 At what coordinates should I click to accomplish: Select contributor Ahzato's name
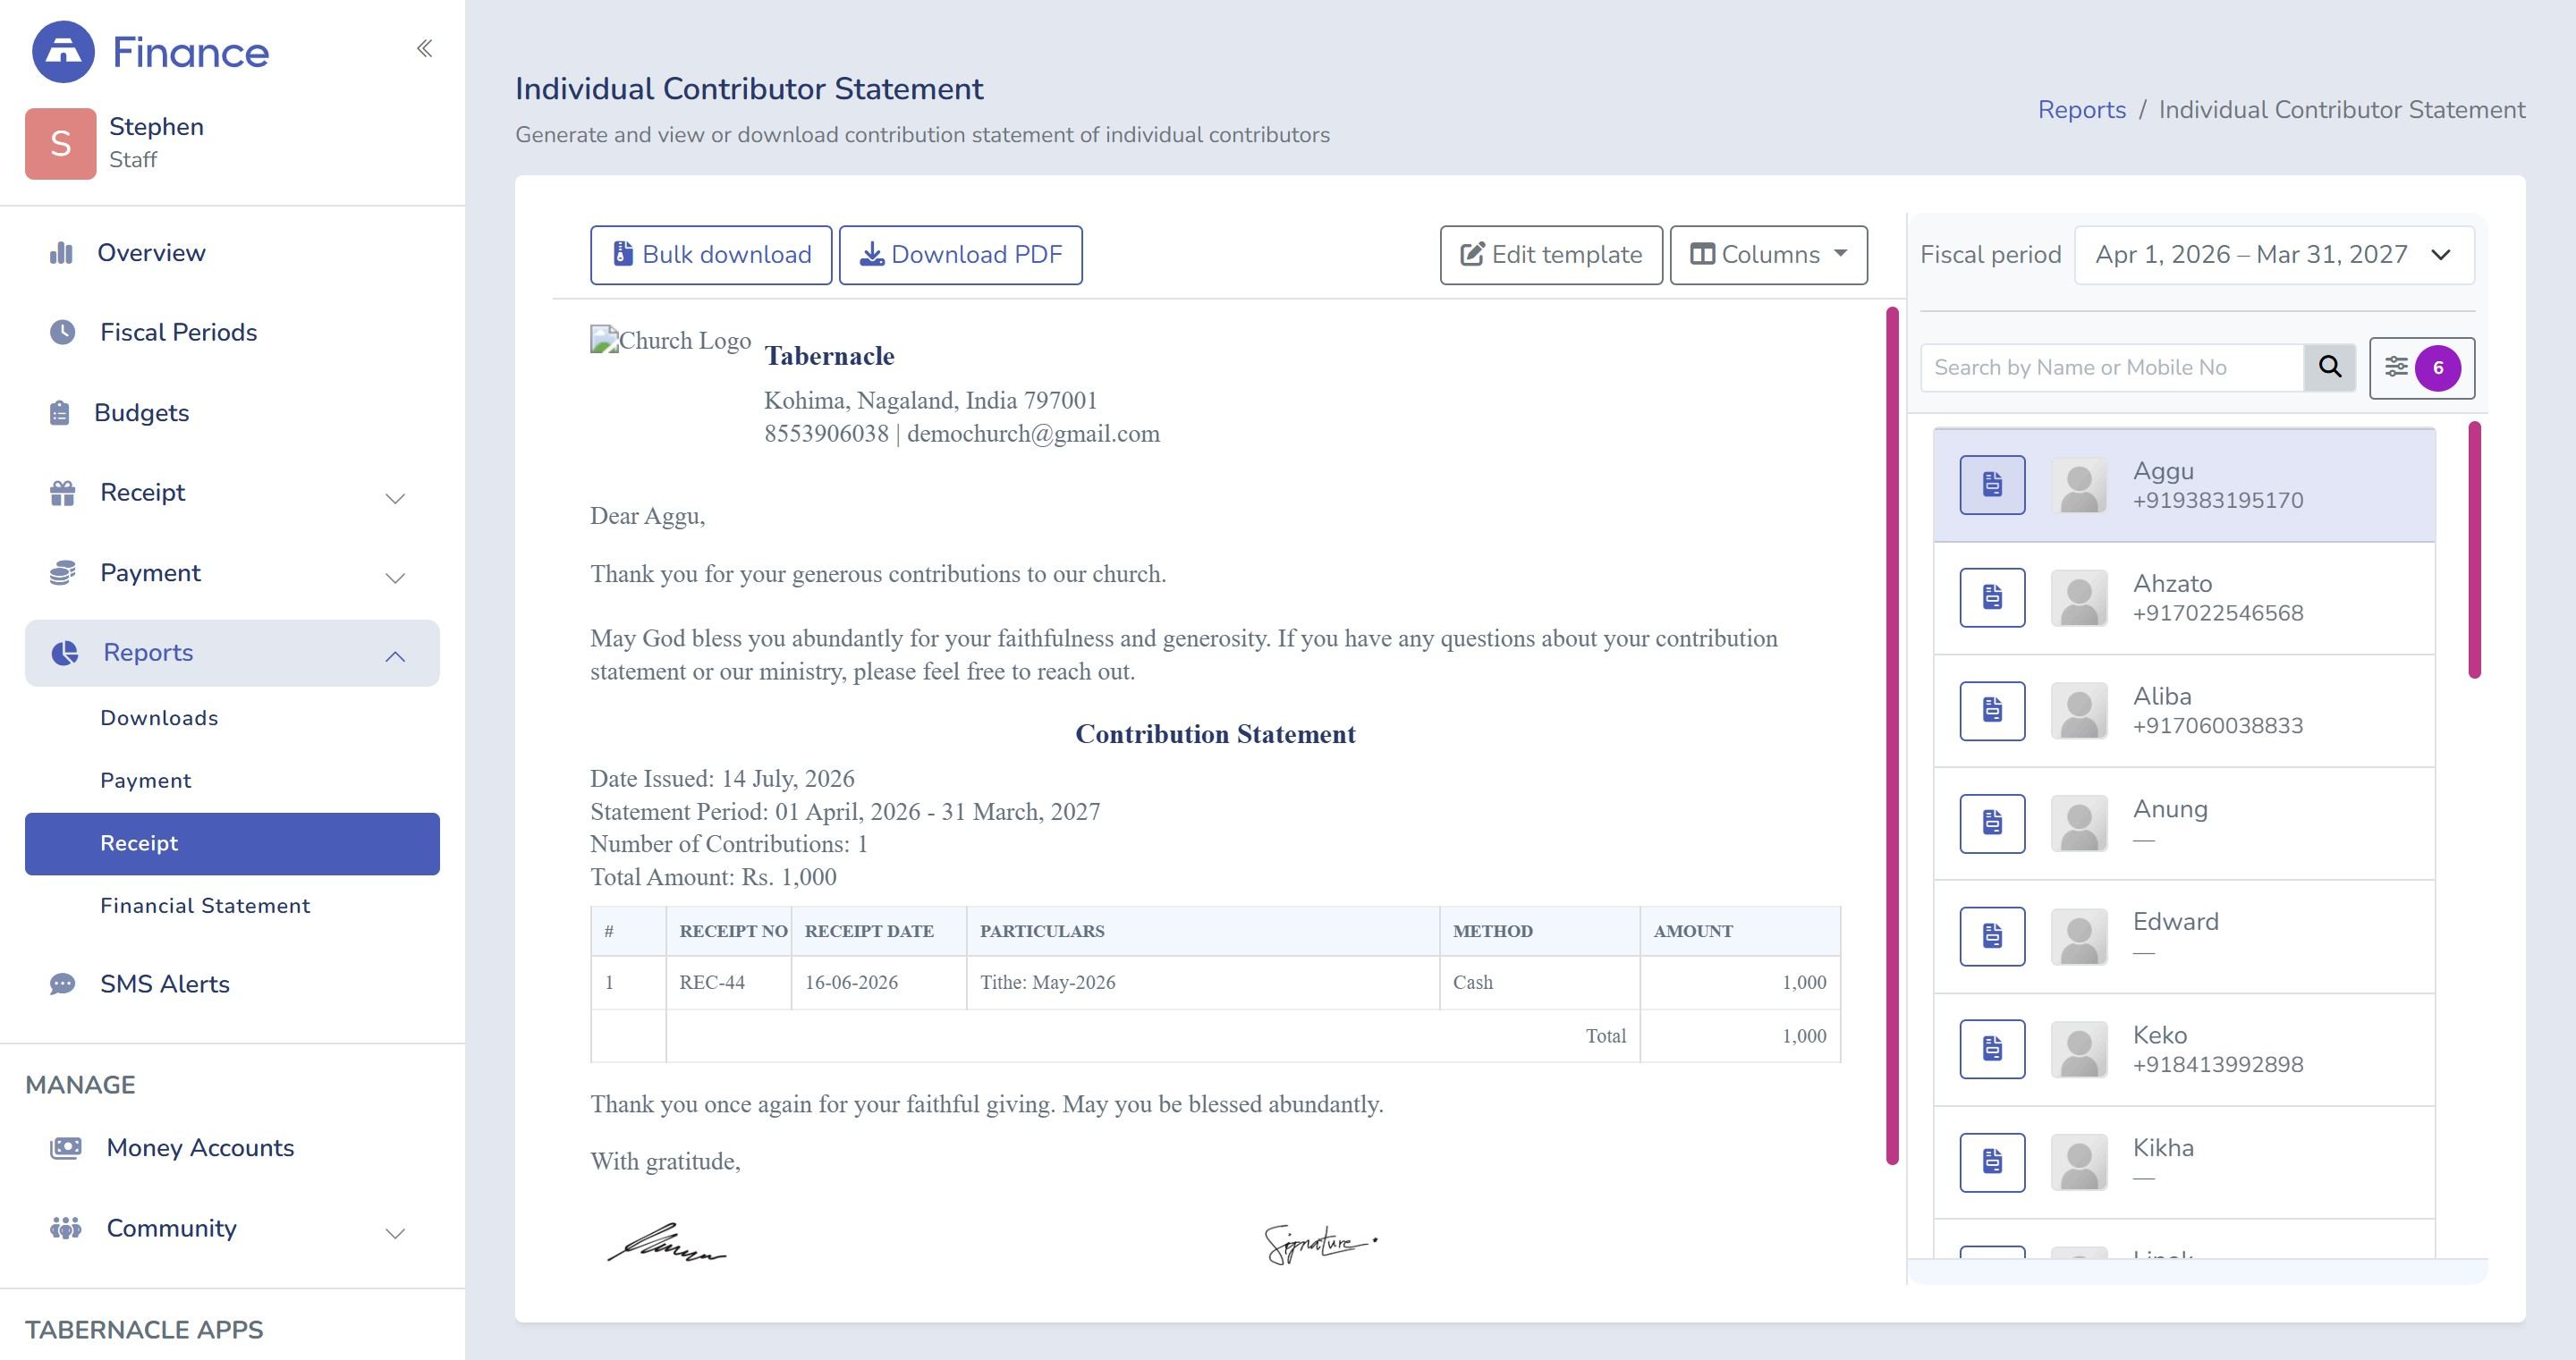click(x=2172, y=583)
